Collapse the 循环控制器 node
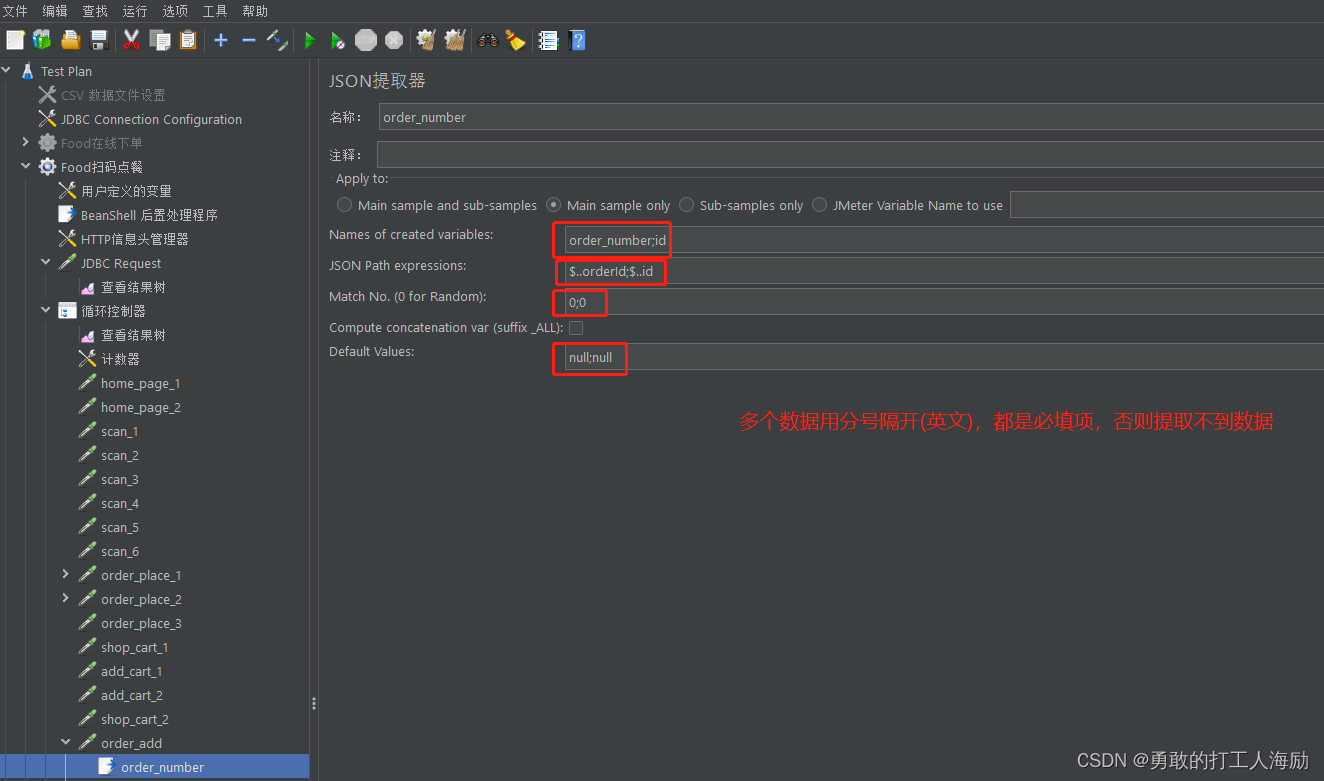The height and width of the screenshot is (781, 1324). click(x=46, y=311)
